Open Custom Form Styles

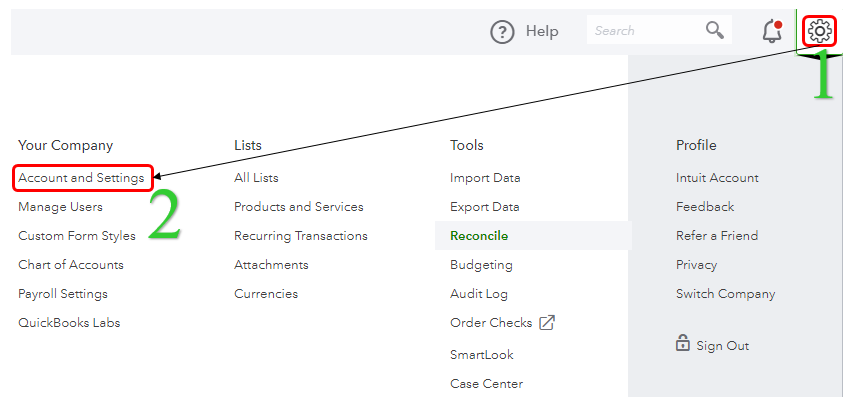(x=76, y=236)
